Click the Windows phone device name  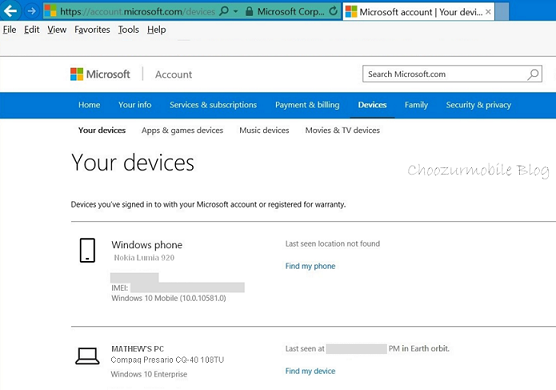coord(147,245)
